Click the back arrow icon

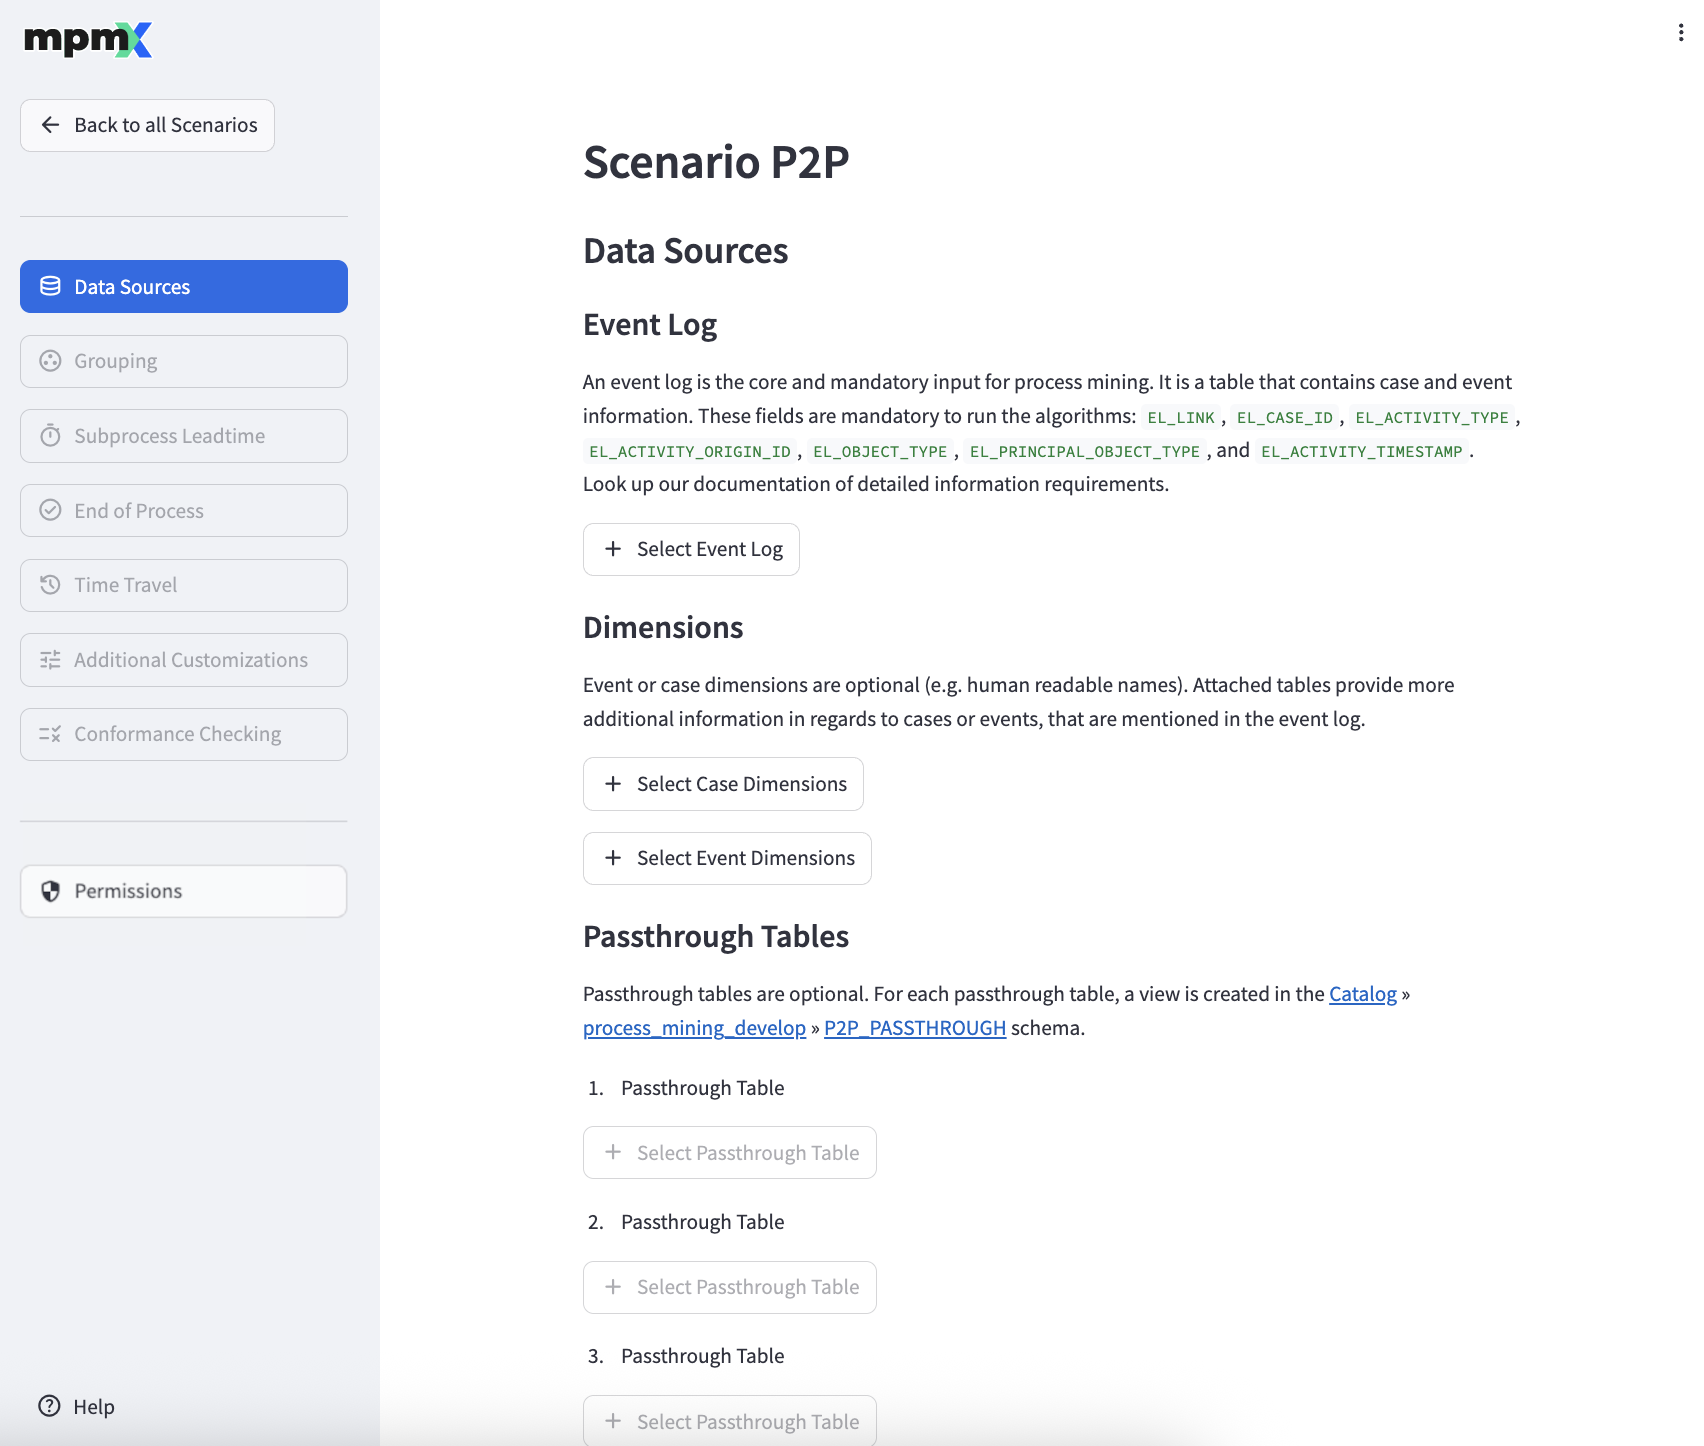pos(50,125)
